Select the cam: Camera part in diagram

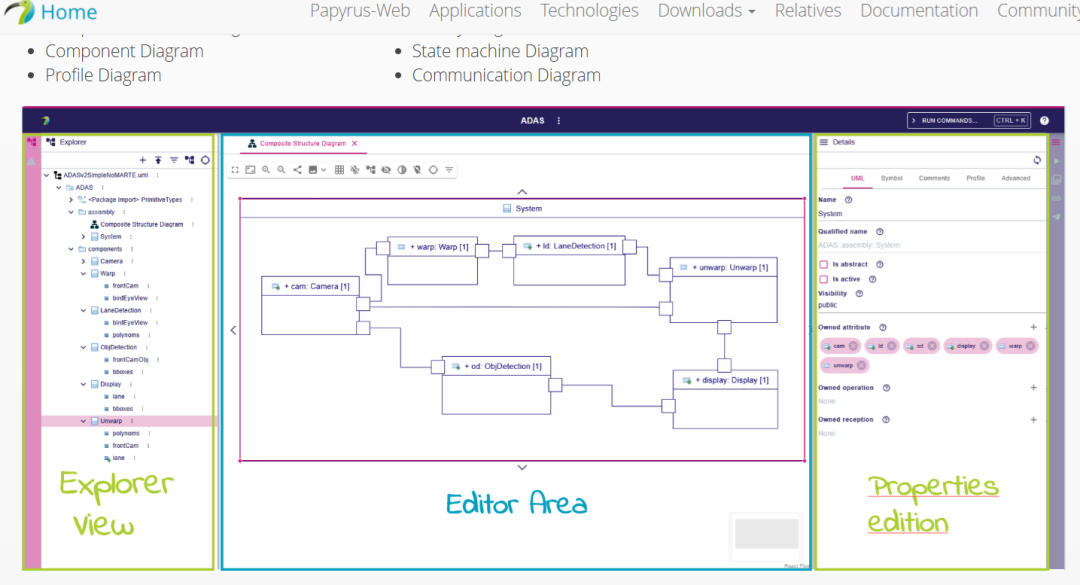click(x=309, y=305)
